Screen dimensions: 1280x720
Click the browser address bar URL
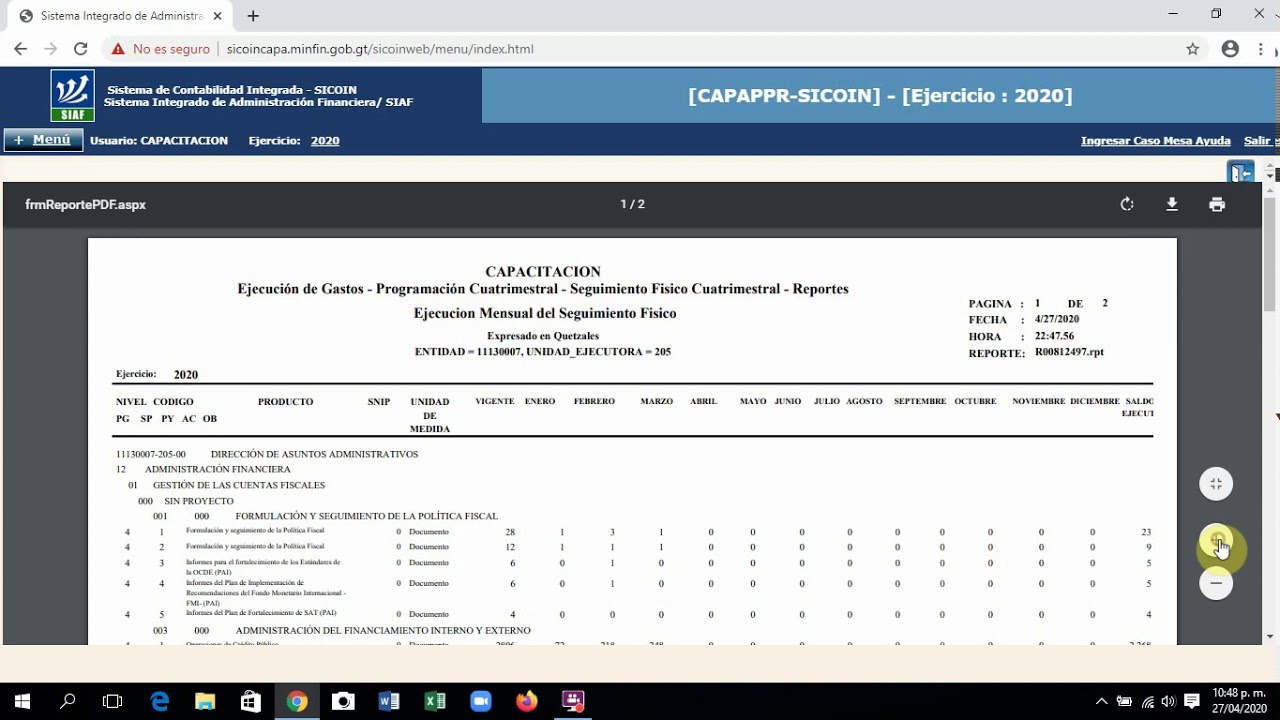click(x=380, y=49)
